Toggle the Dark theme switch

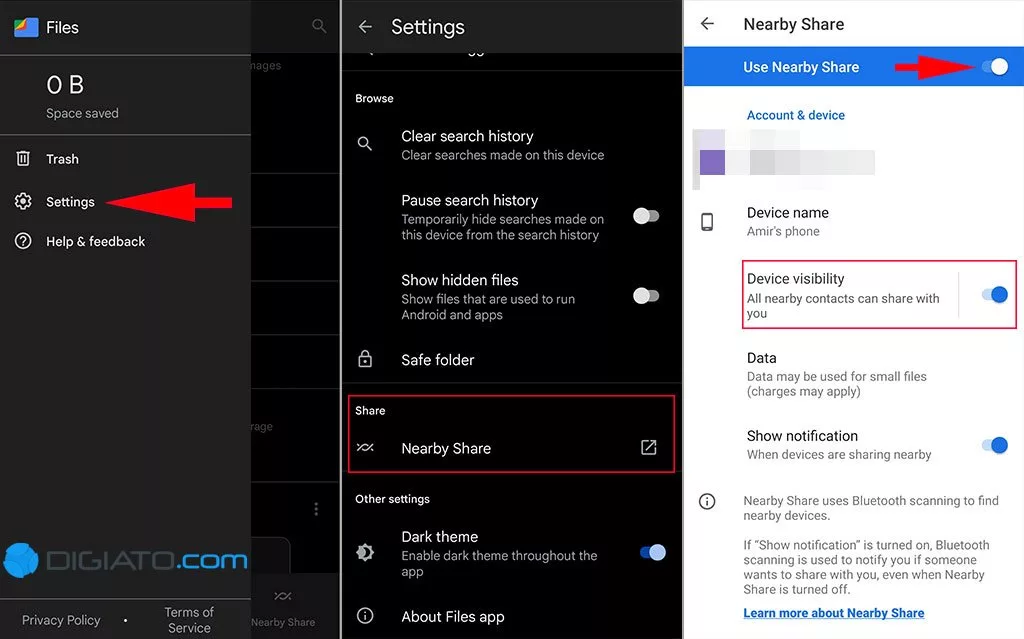(x=652, y=553)
